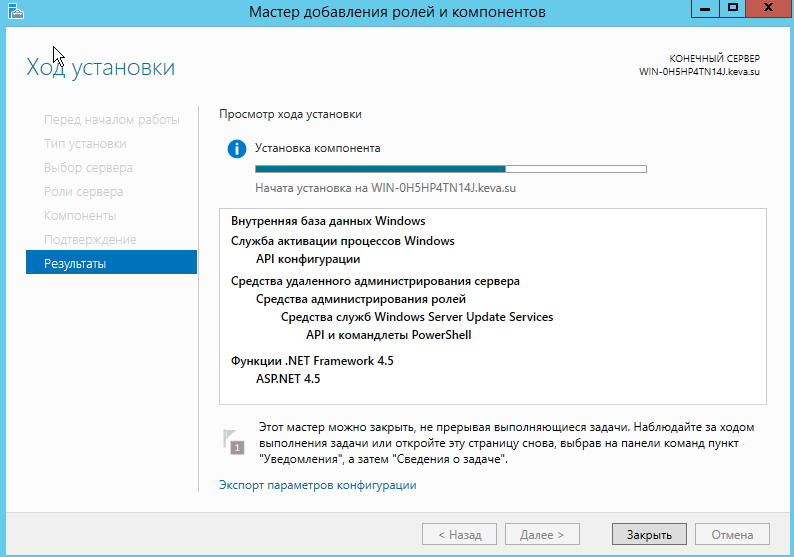The width and height of the screenshot is (794, 557).
Task: Select Подтверждение step in sidebar
Action: tap(90, 240)
